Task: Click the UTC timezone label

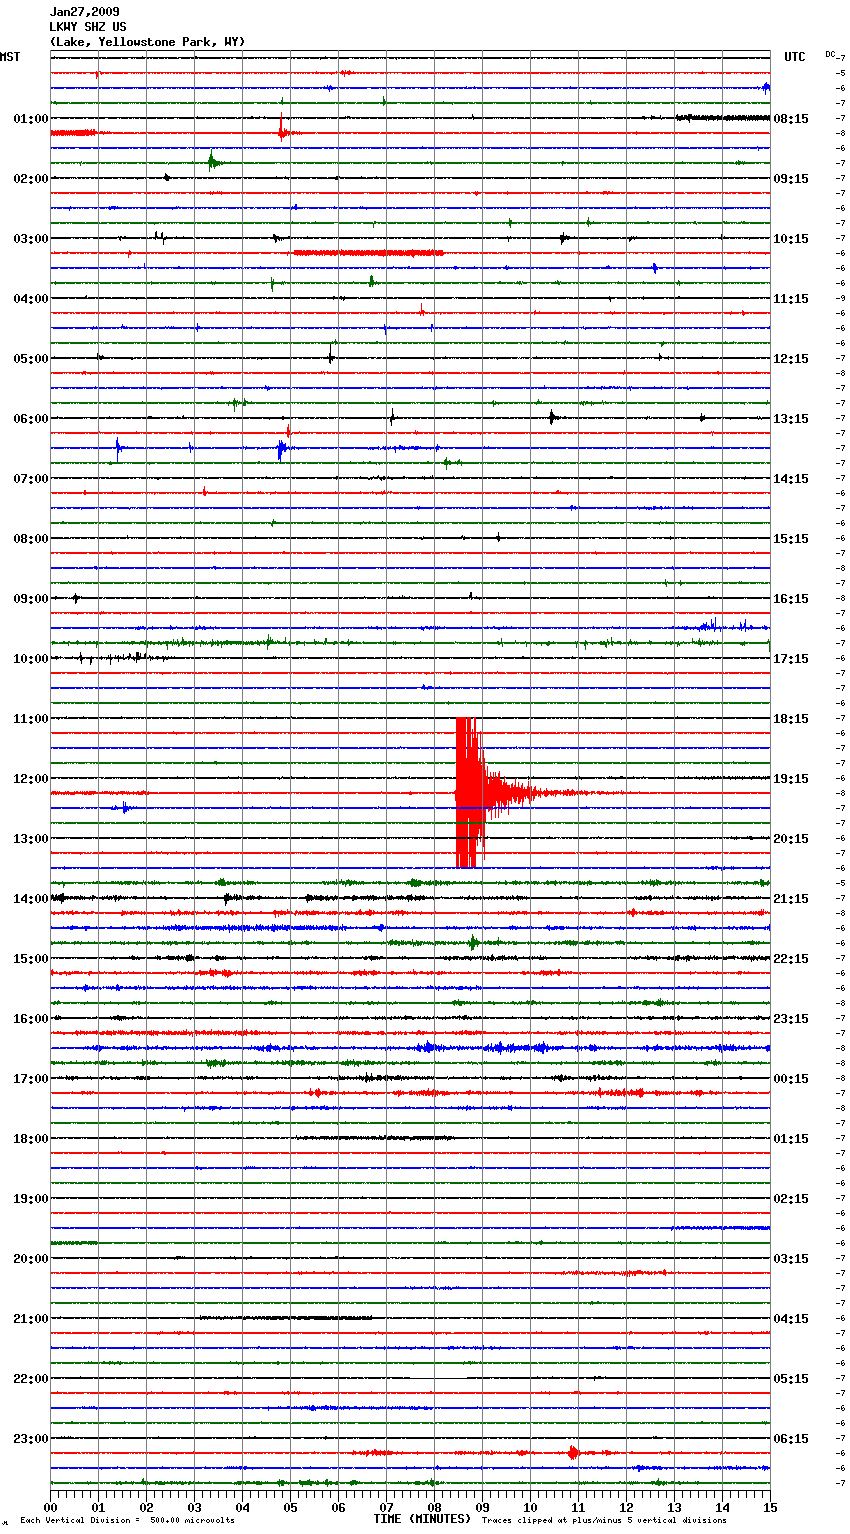Action: point(795,57)
